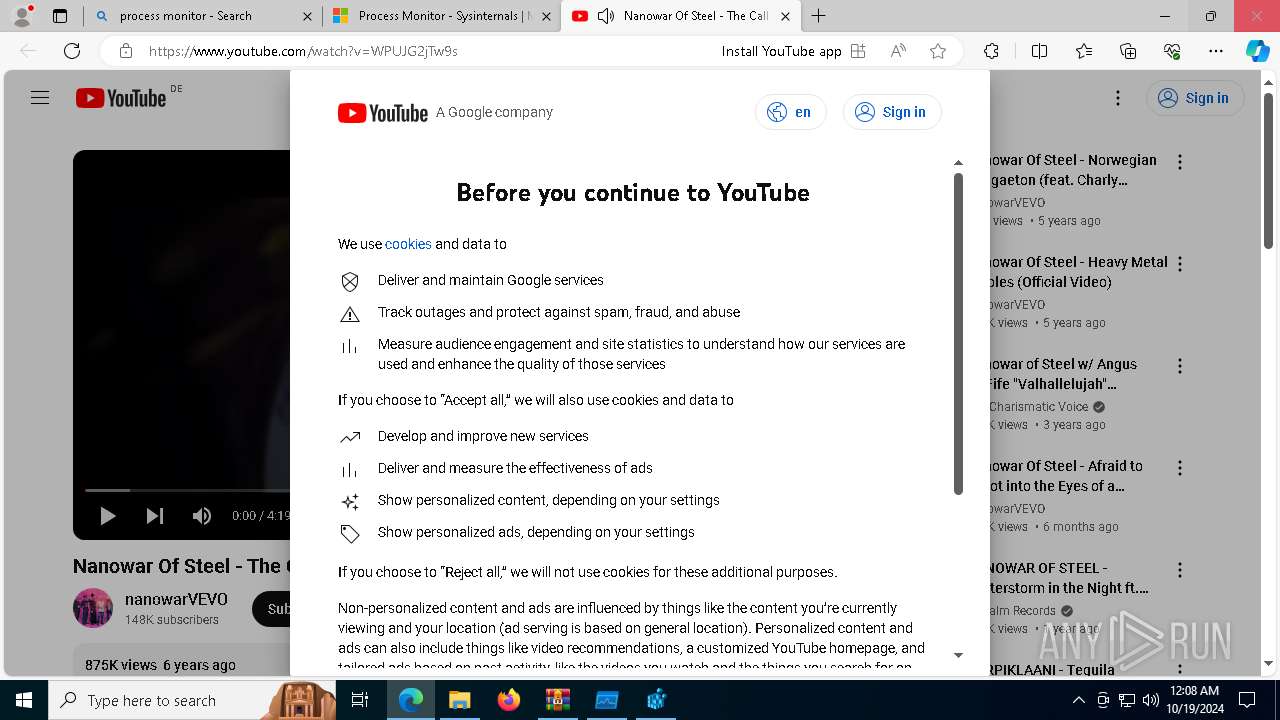
Task: Close the process monitor - Search tab
Action: click(x=307, y=16)
